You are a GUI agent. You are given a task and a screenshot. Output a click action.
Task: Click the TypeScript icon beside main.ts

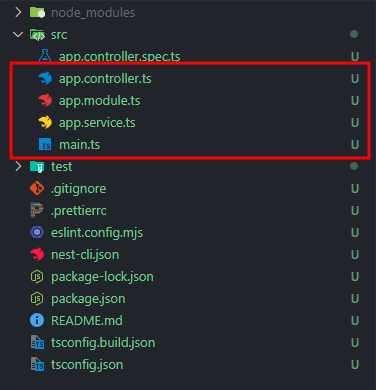45,144
